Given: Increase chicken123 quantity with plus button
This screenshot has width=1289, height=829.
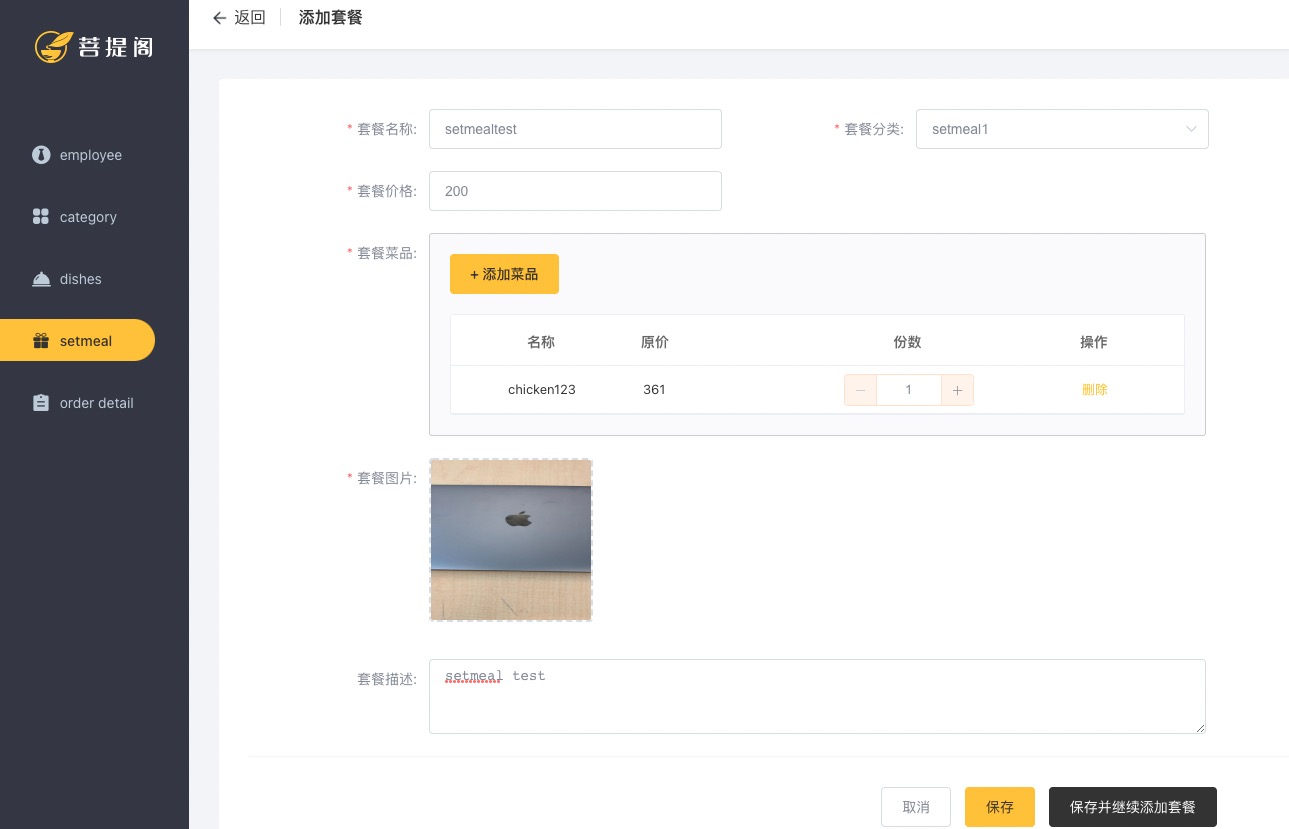Looking at the screenshot, I should [957, 390].
